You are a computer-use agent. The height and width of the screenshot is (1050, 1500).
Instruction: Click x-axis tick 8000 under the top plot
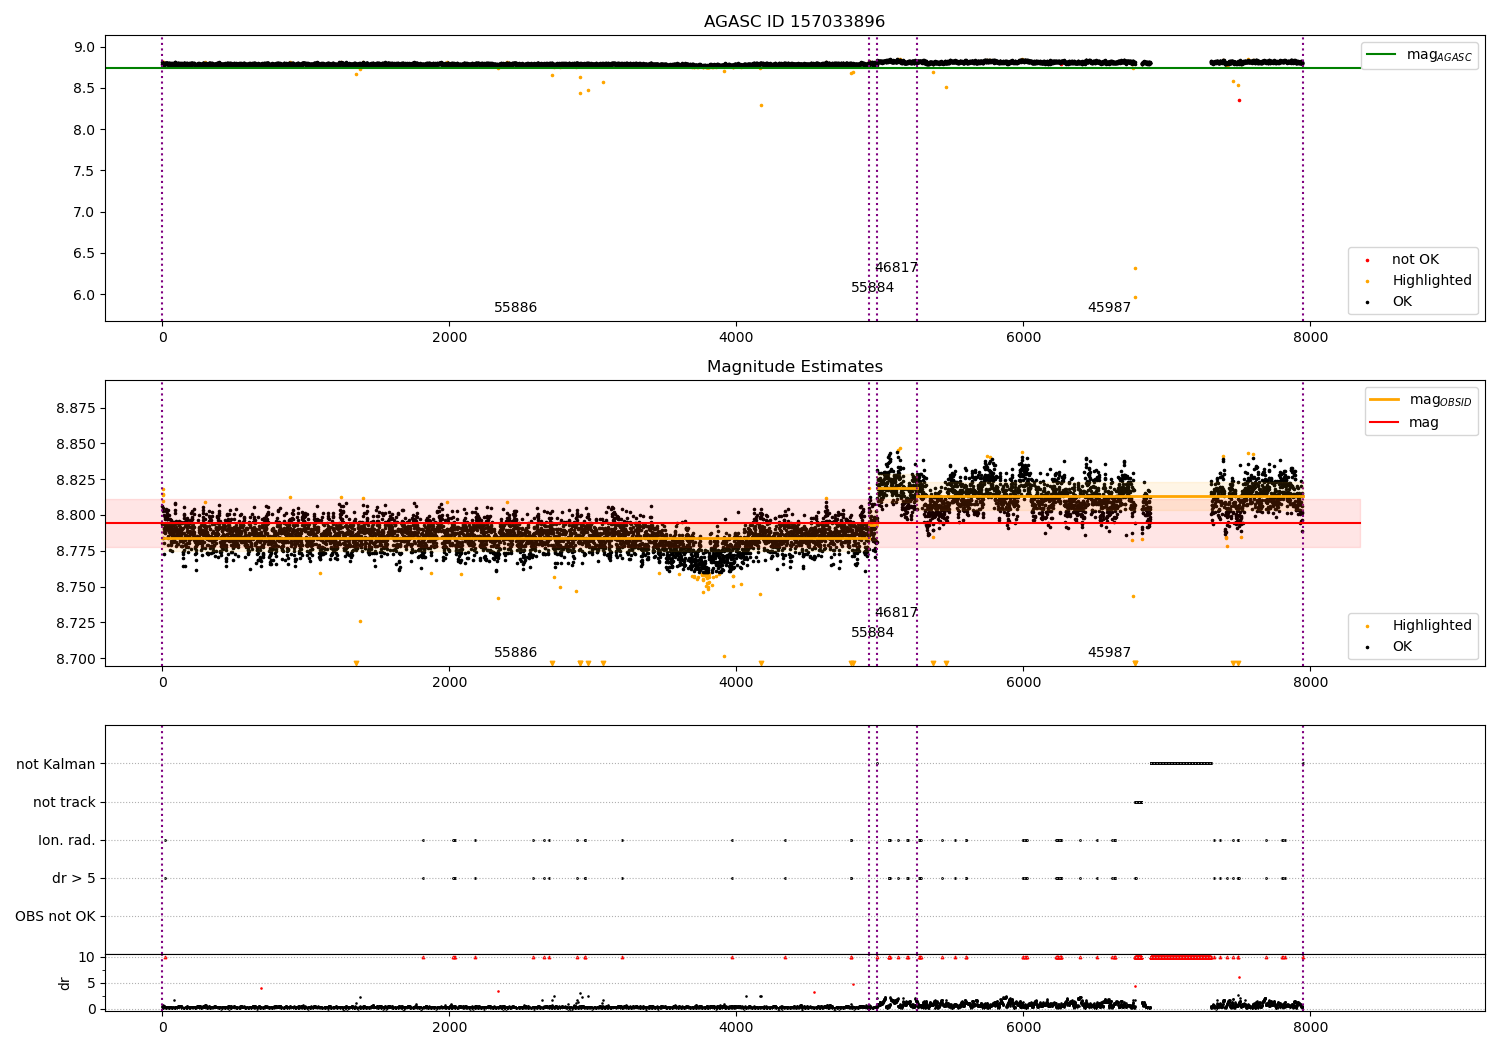(x=1310, y=337)
